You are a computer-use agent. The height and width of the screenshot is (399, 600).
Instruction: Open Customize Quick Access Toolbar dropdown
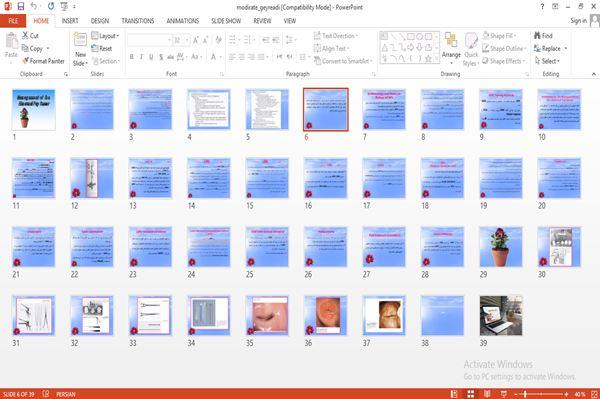point(74,6)
